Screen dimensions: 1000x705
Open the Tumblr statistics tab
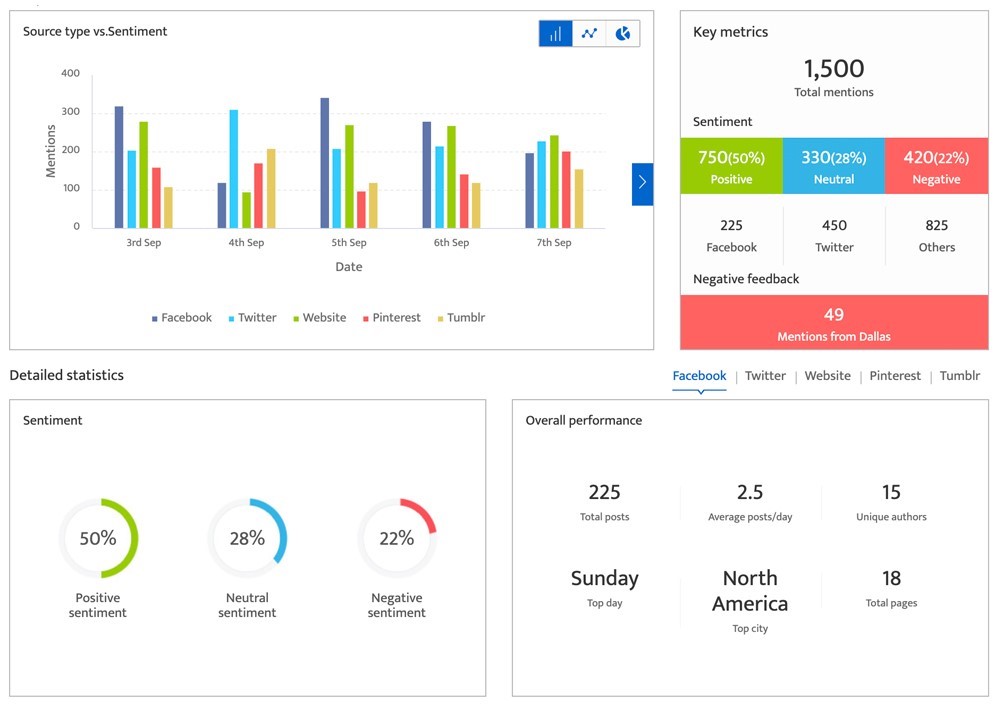[960, 376]
